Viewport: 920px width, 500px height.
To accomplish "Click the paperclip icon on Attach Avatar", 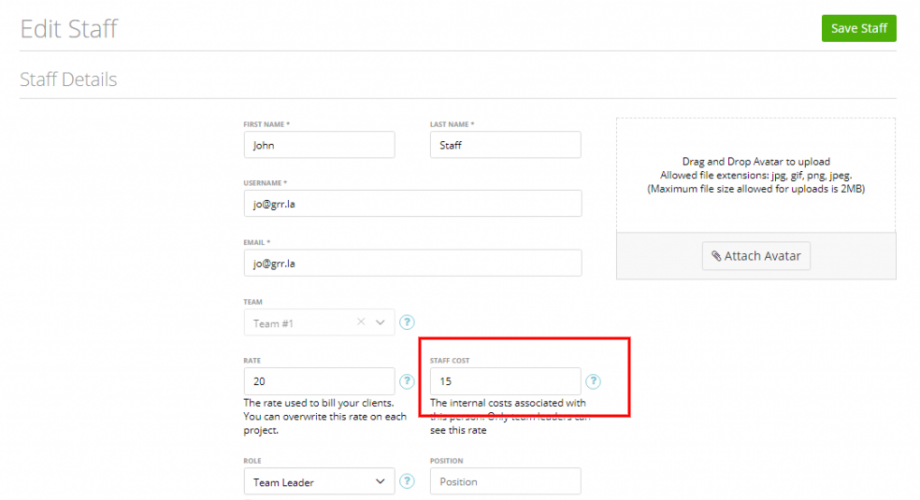I will [x=716, y=256].
